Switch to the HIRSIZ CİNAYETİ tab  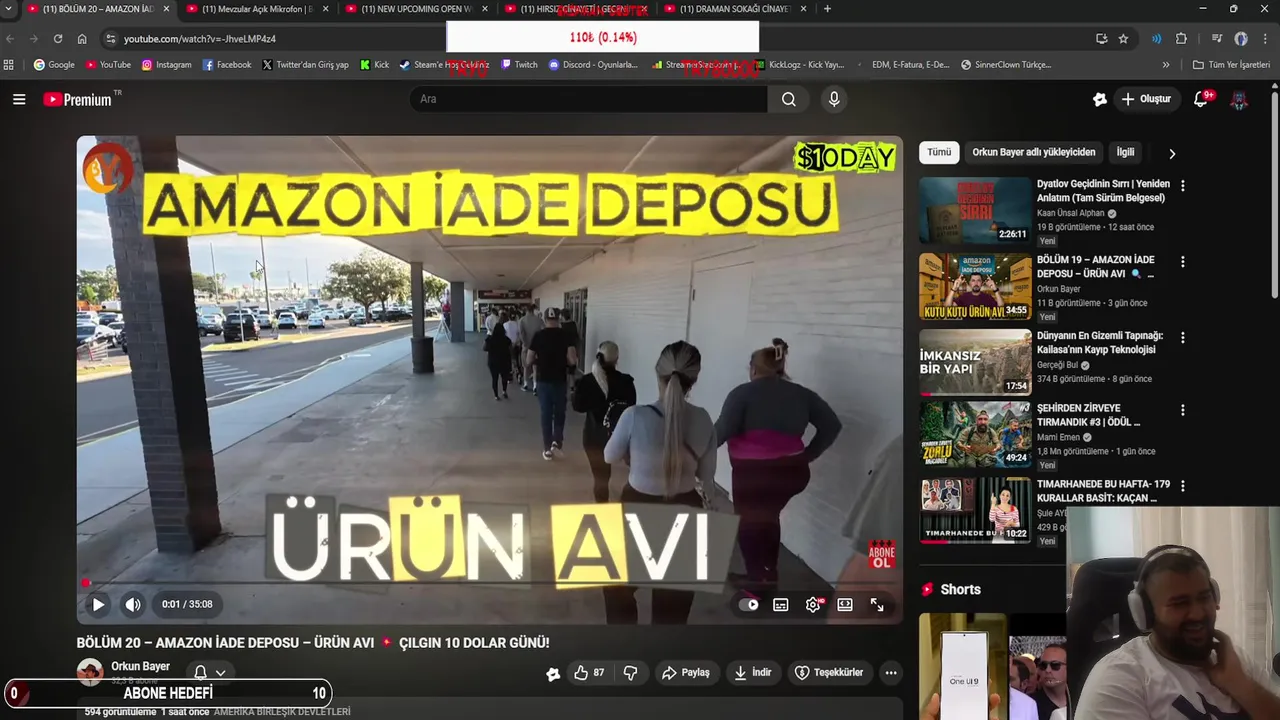(576, 9)
